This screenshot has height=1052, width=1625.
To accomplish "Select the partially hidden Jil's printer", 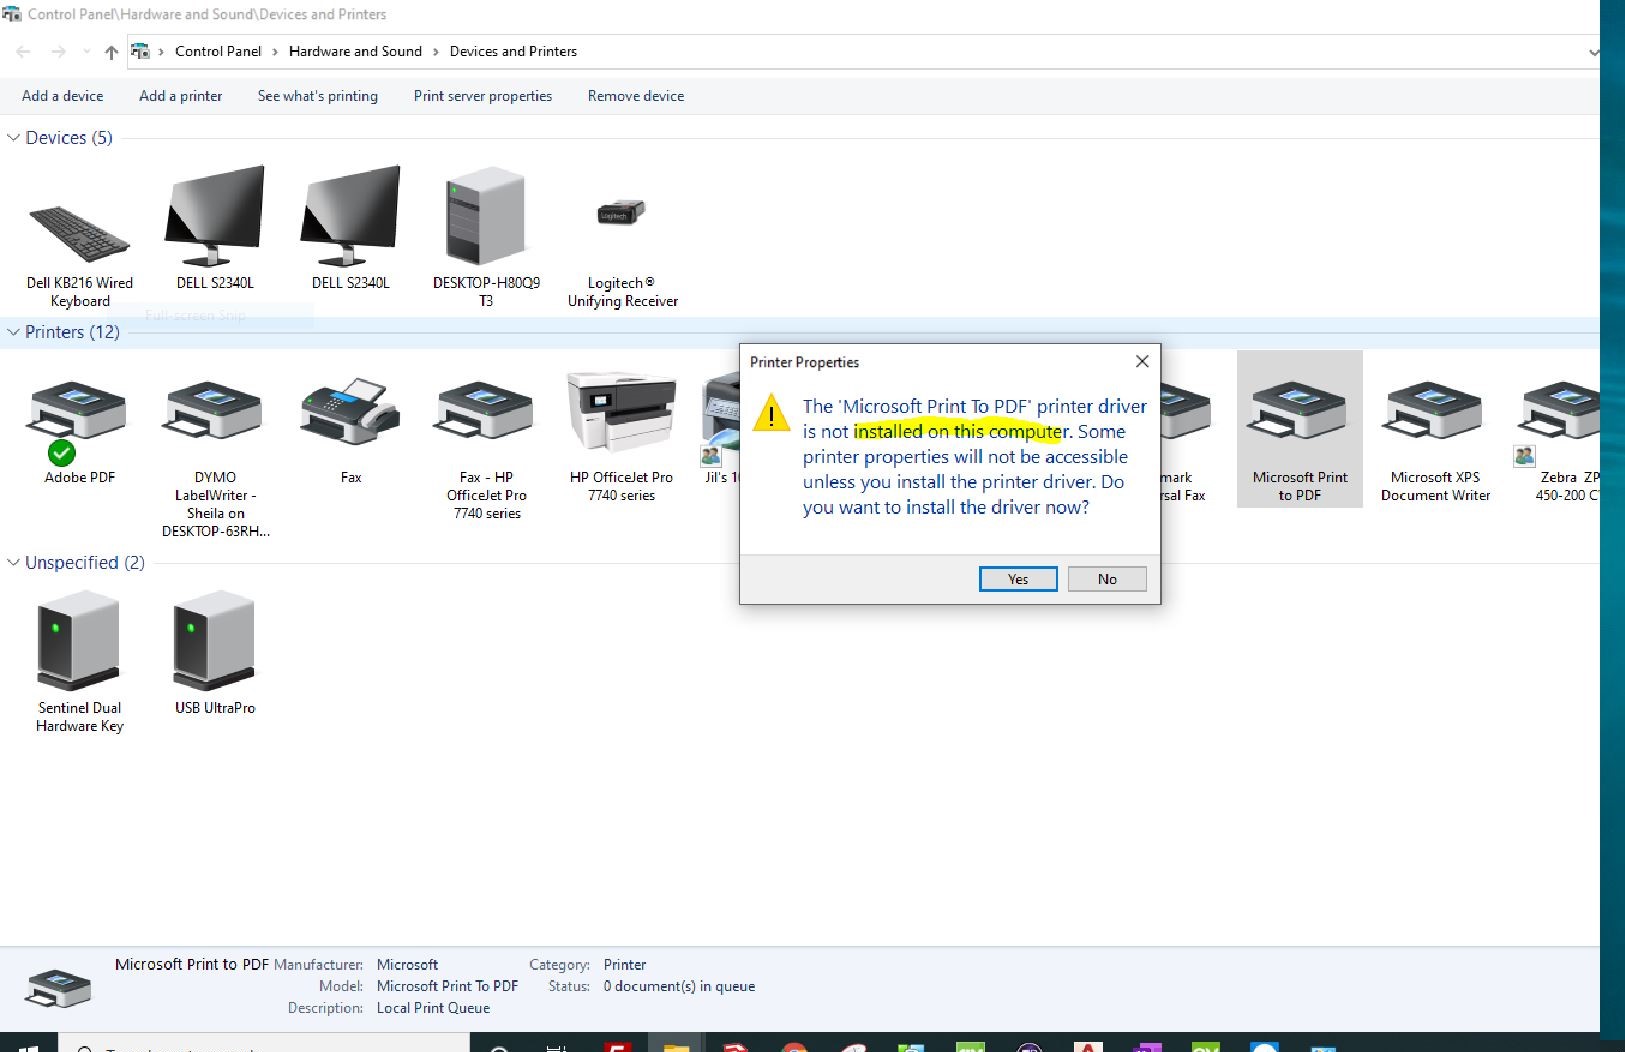I will click(720, 430).
